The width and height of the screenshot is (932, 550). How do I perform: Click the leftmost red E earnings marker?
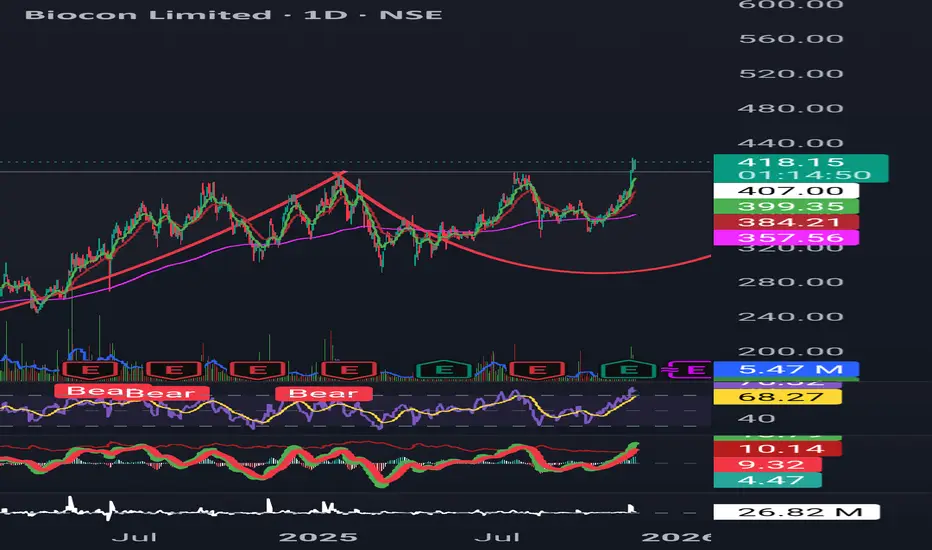90,370
